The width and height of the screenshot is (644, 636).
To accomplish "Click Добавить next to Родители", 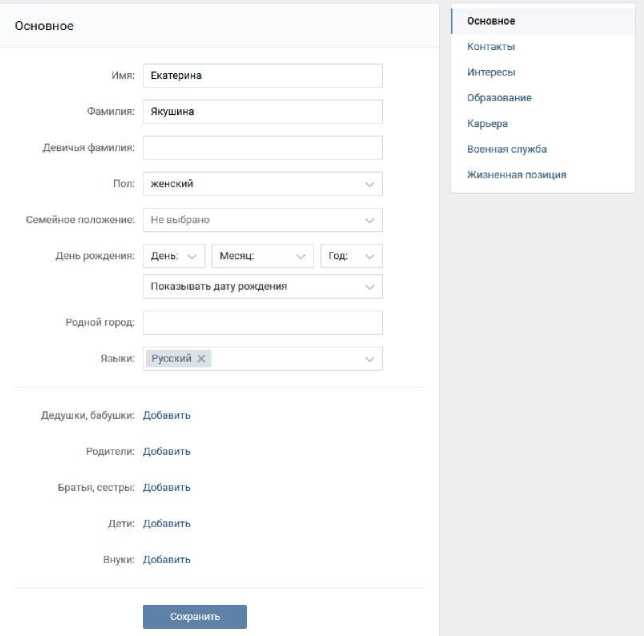I will pyautogui.click(x=167, y=452).
